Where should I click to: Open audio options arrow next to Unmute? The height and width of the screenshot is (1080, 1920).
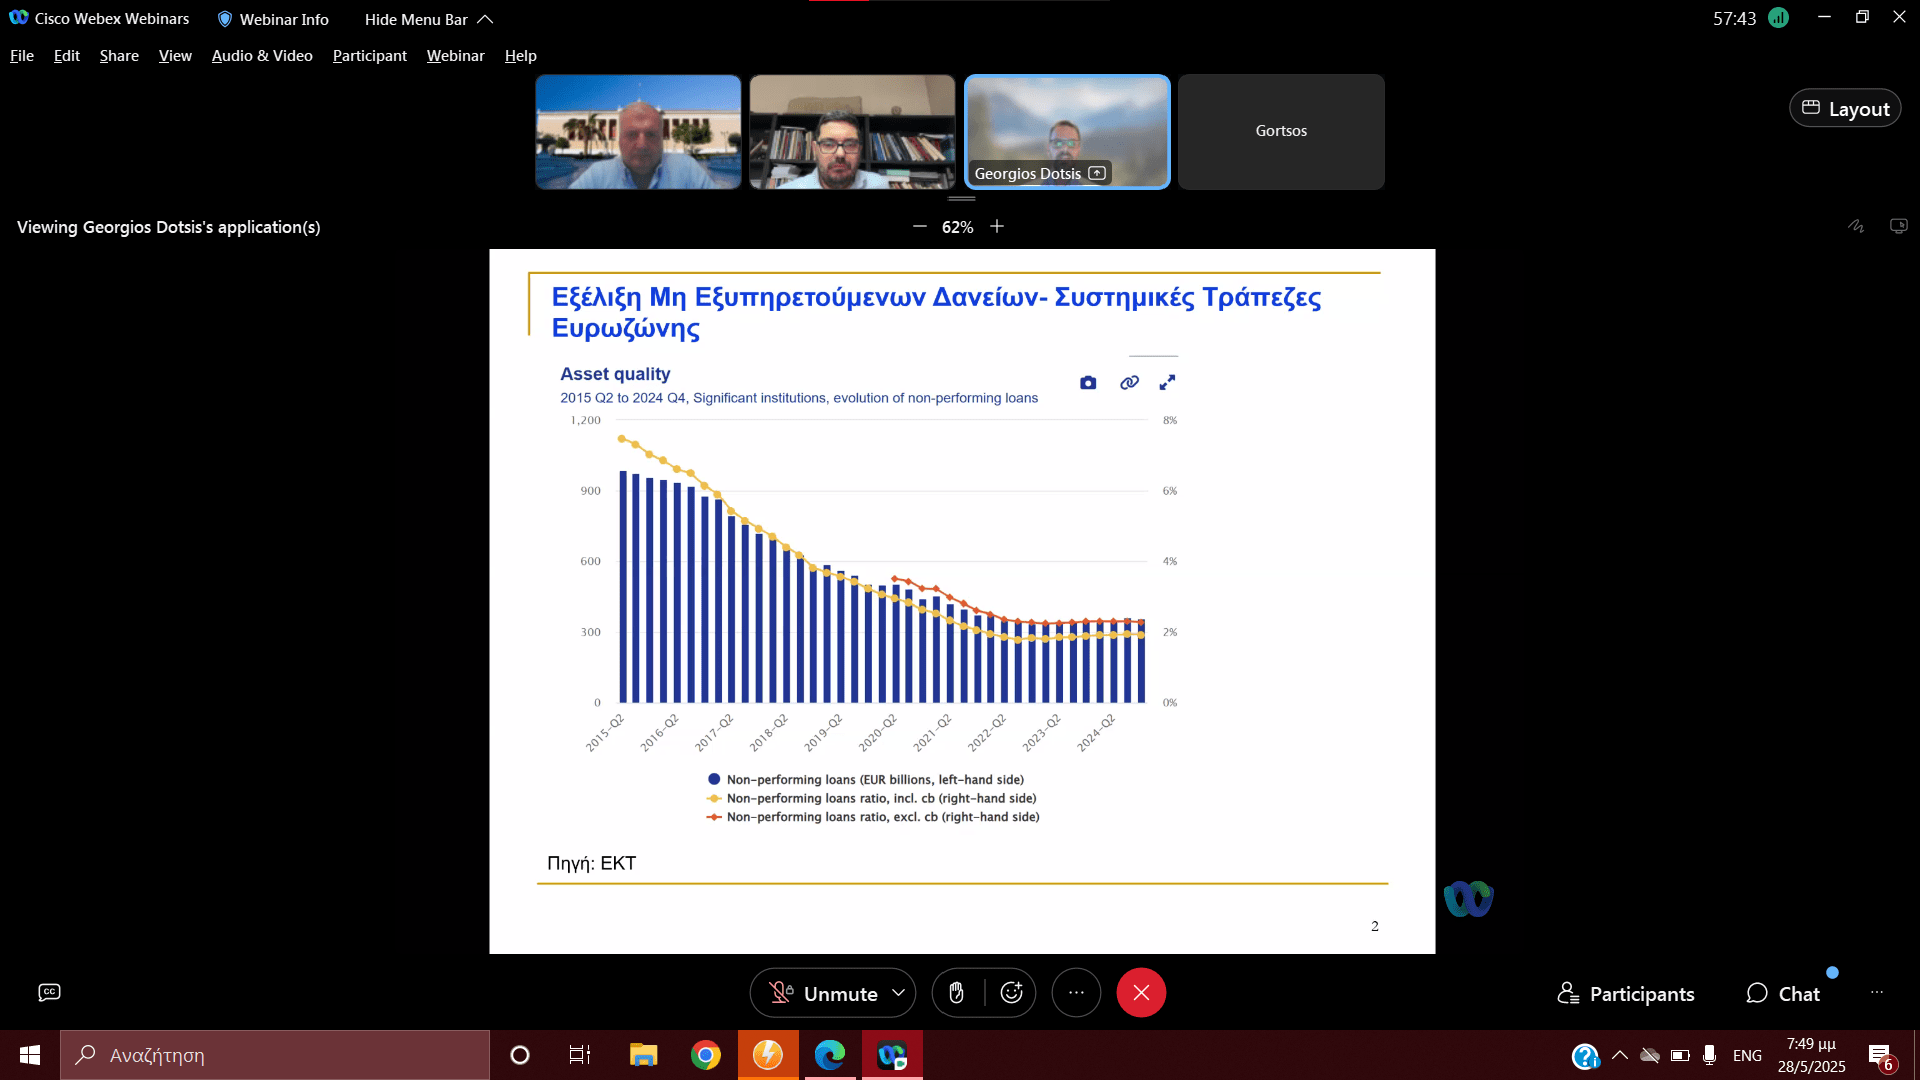click(x=899, y=993)
